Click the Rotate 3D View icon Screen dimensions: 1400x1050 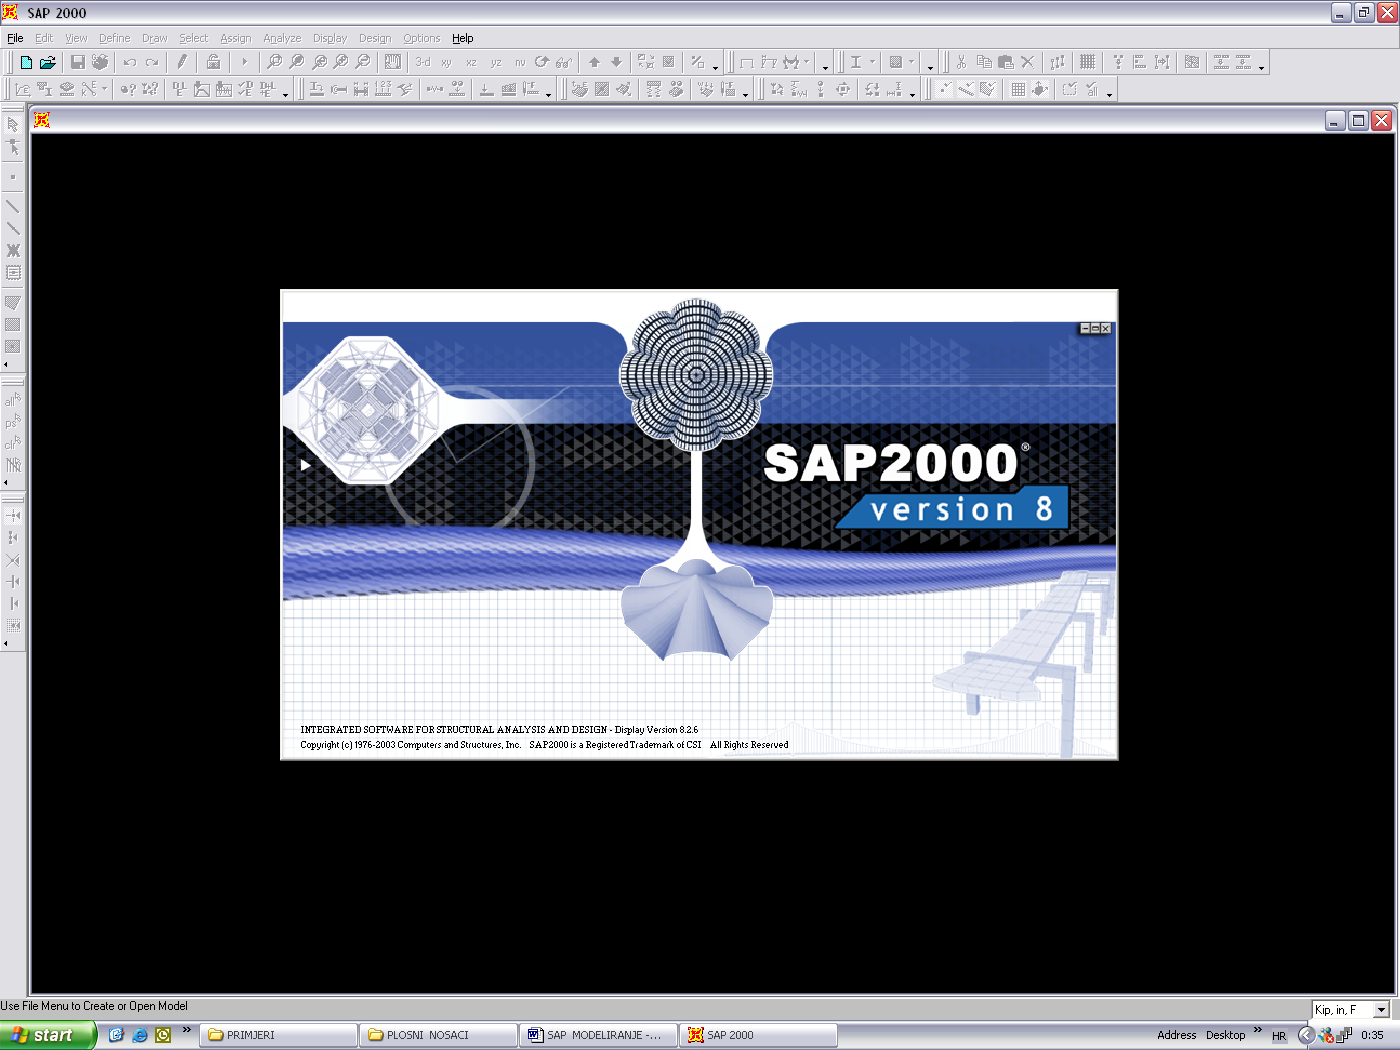pos(542,62)
